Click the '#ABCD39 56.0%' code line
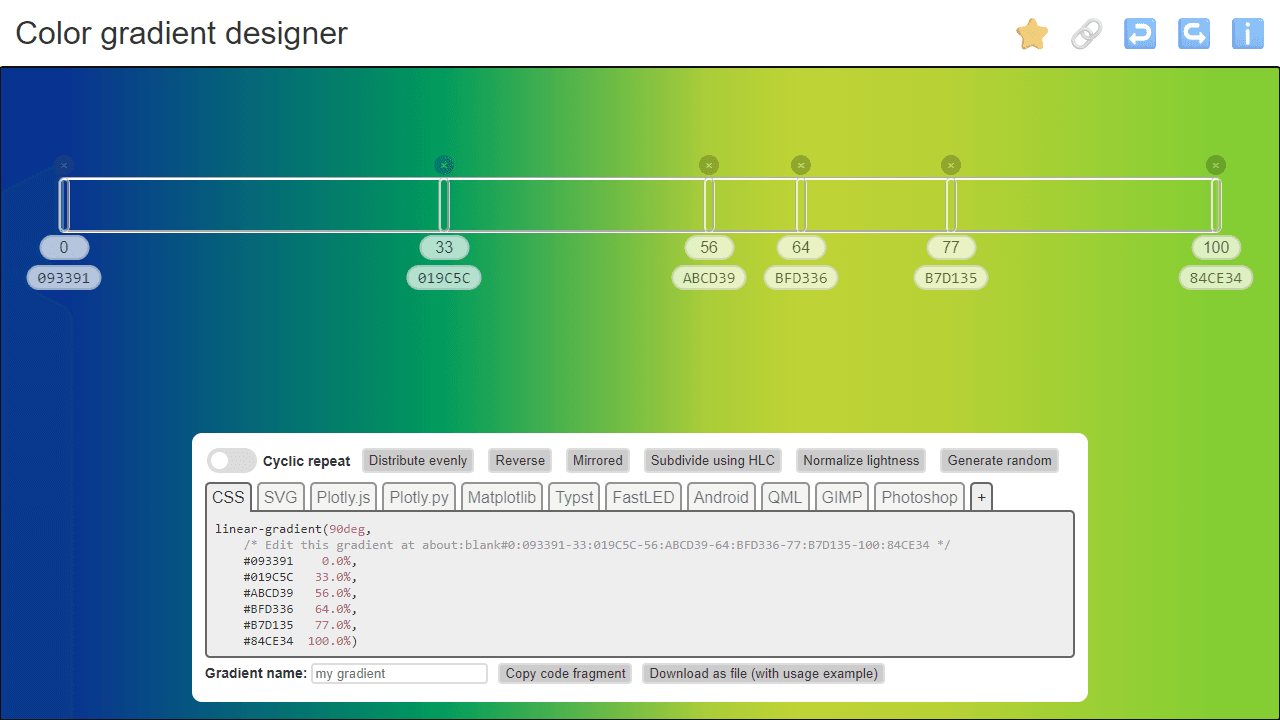This screenshot has height=720, width=1280. point(299,593)
